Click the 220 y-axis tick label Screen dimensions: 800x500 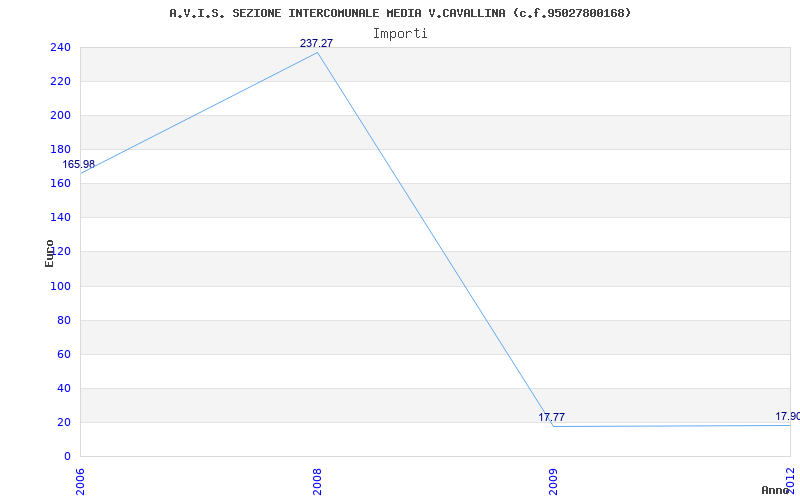(60, 81)
